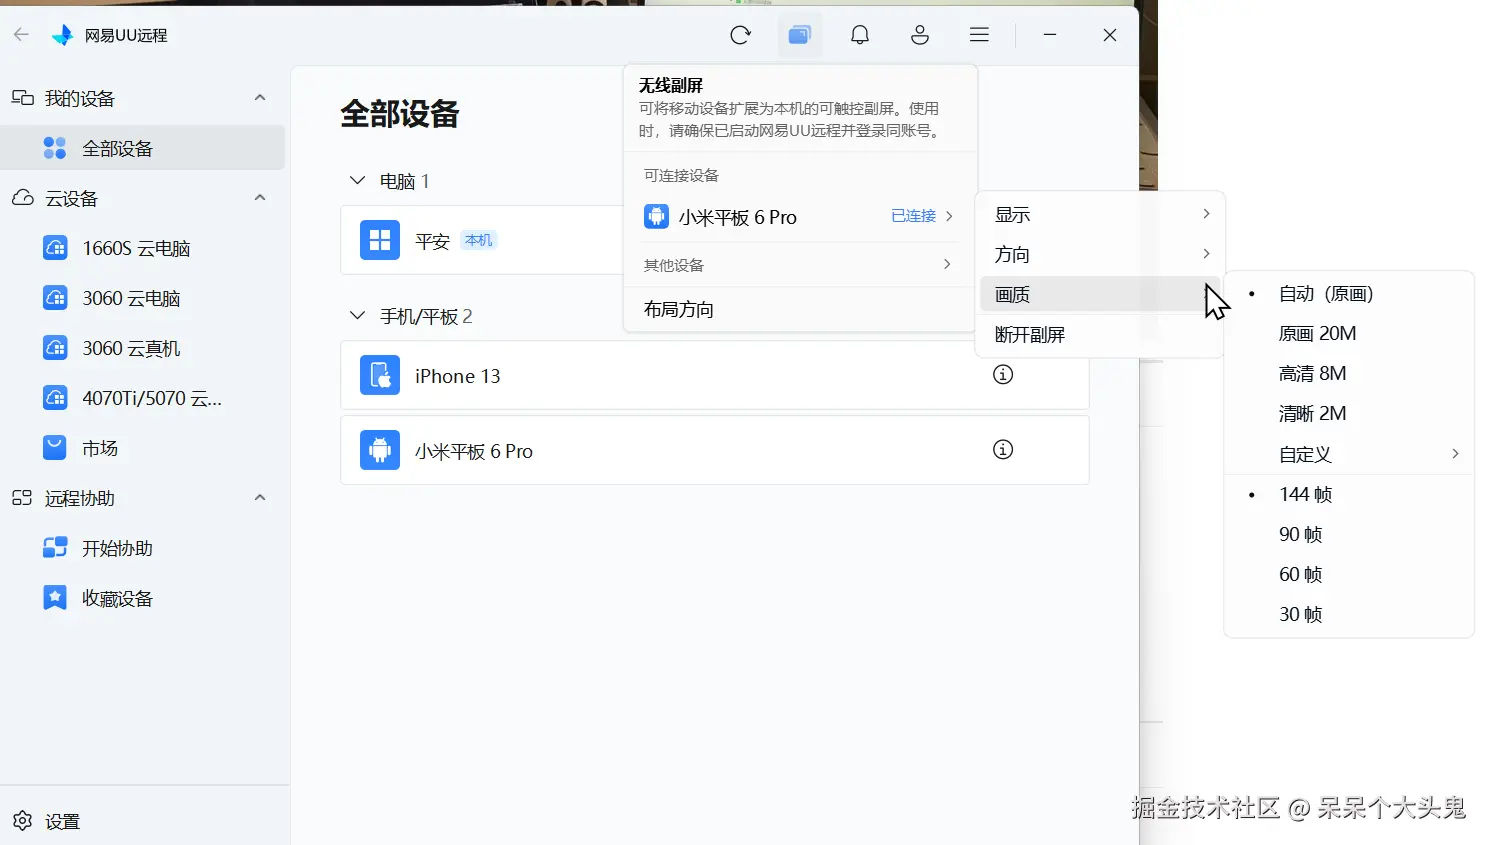Image resolution: width=1490 pixels, height=845 pixels.
Task: Click the 开始协助 assist icon
Action: pos(55,548)
